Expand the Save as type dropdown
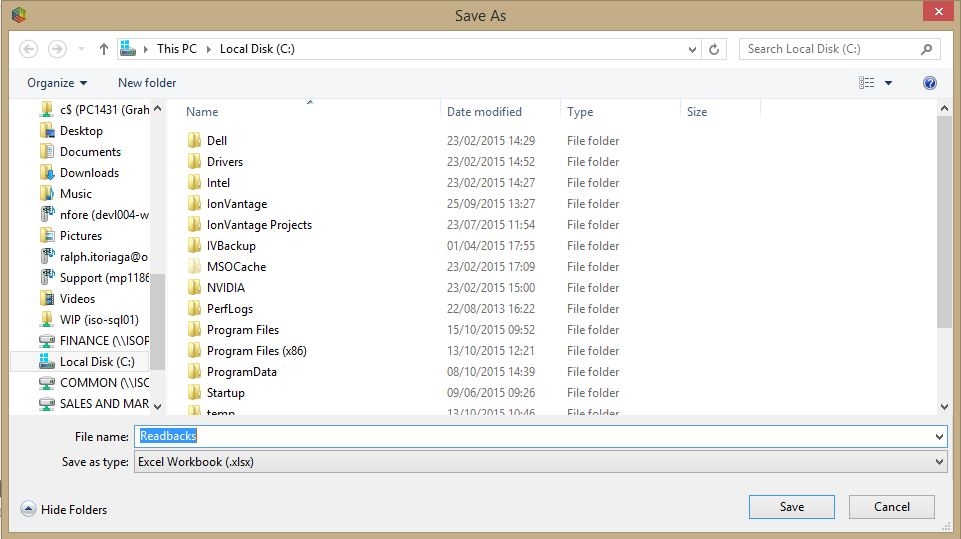This screenshot has height=539, width=961. coord(939,462)
